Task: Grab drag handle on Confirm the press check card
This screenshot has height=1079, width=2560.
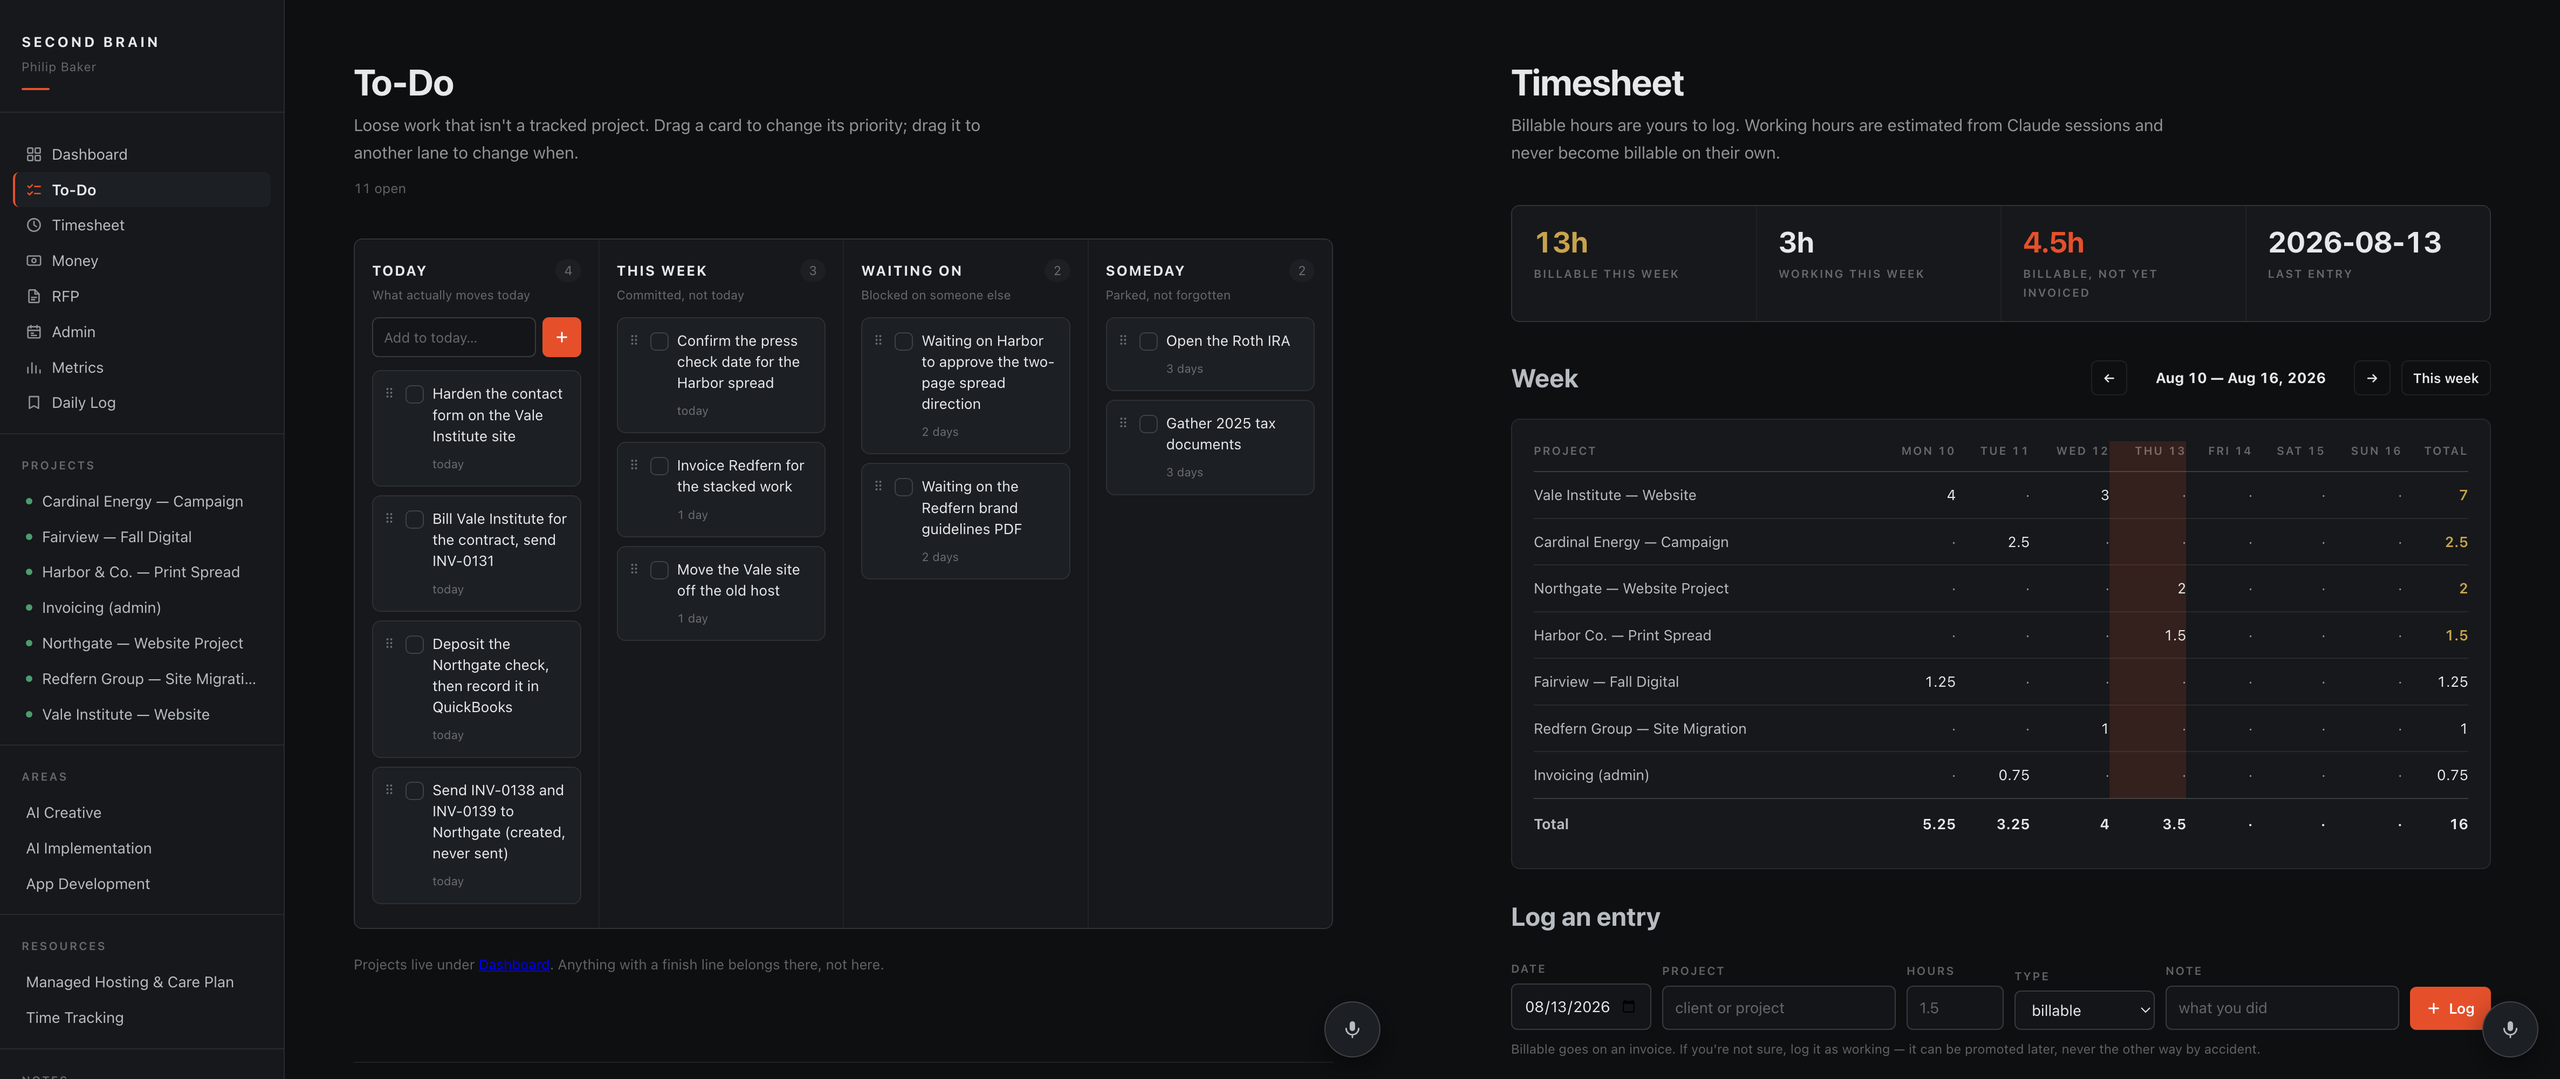Action: coord(634,340)
